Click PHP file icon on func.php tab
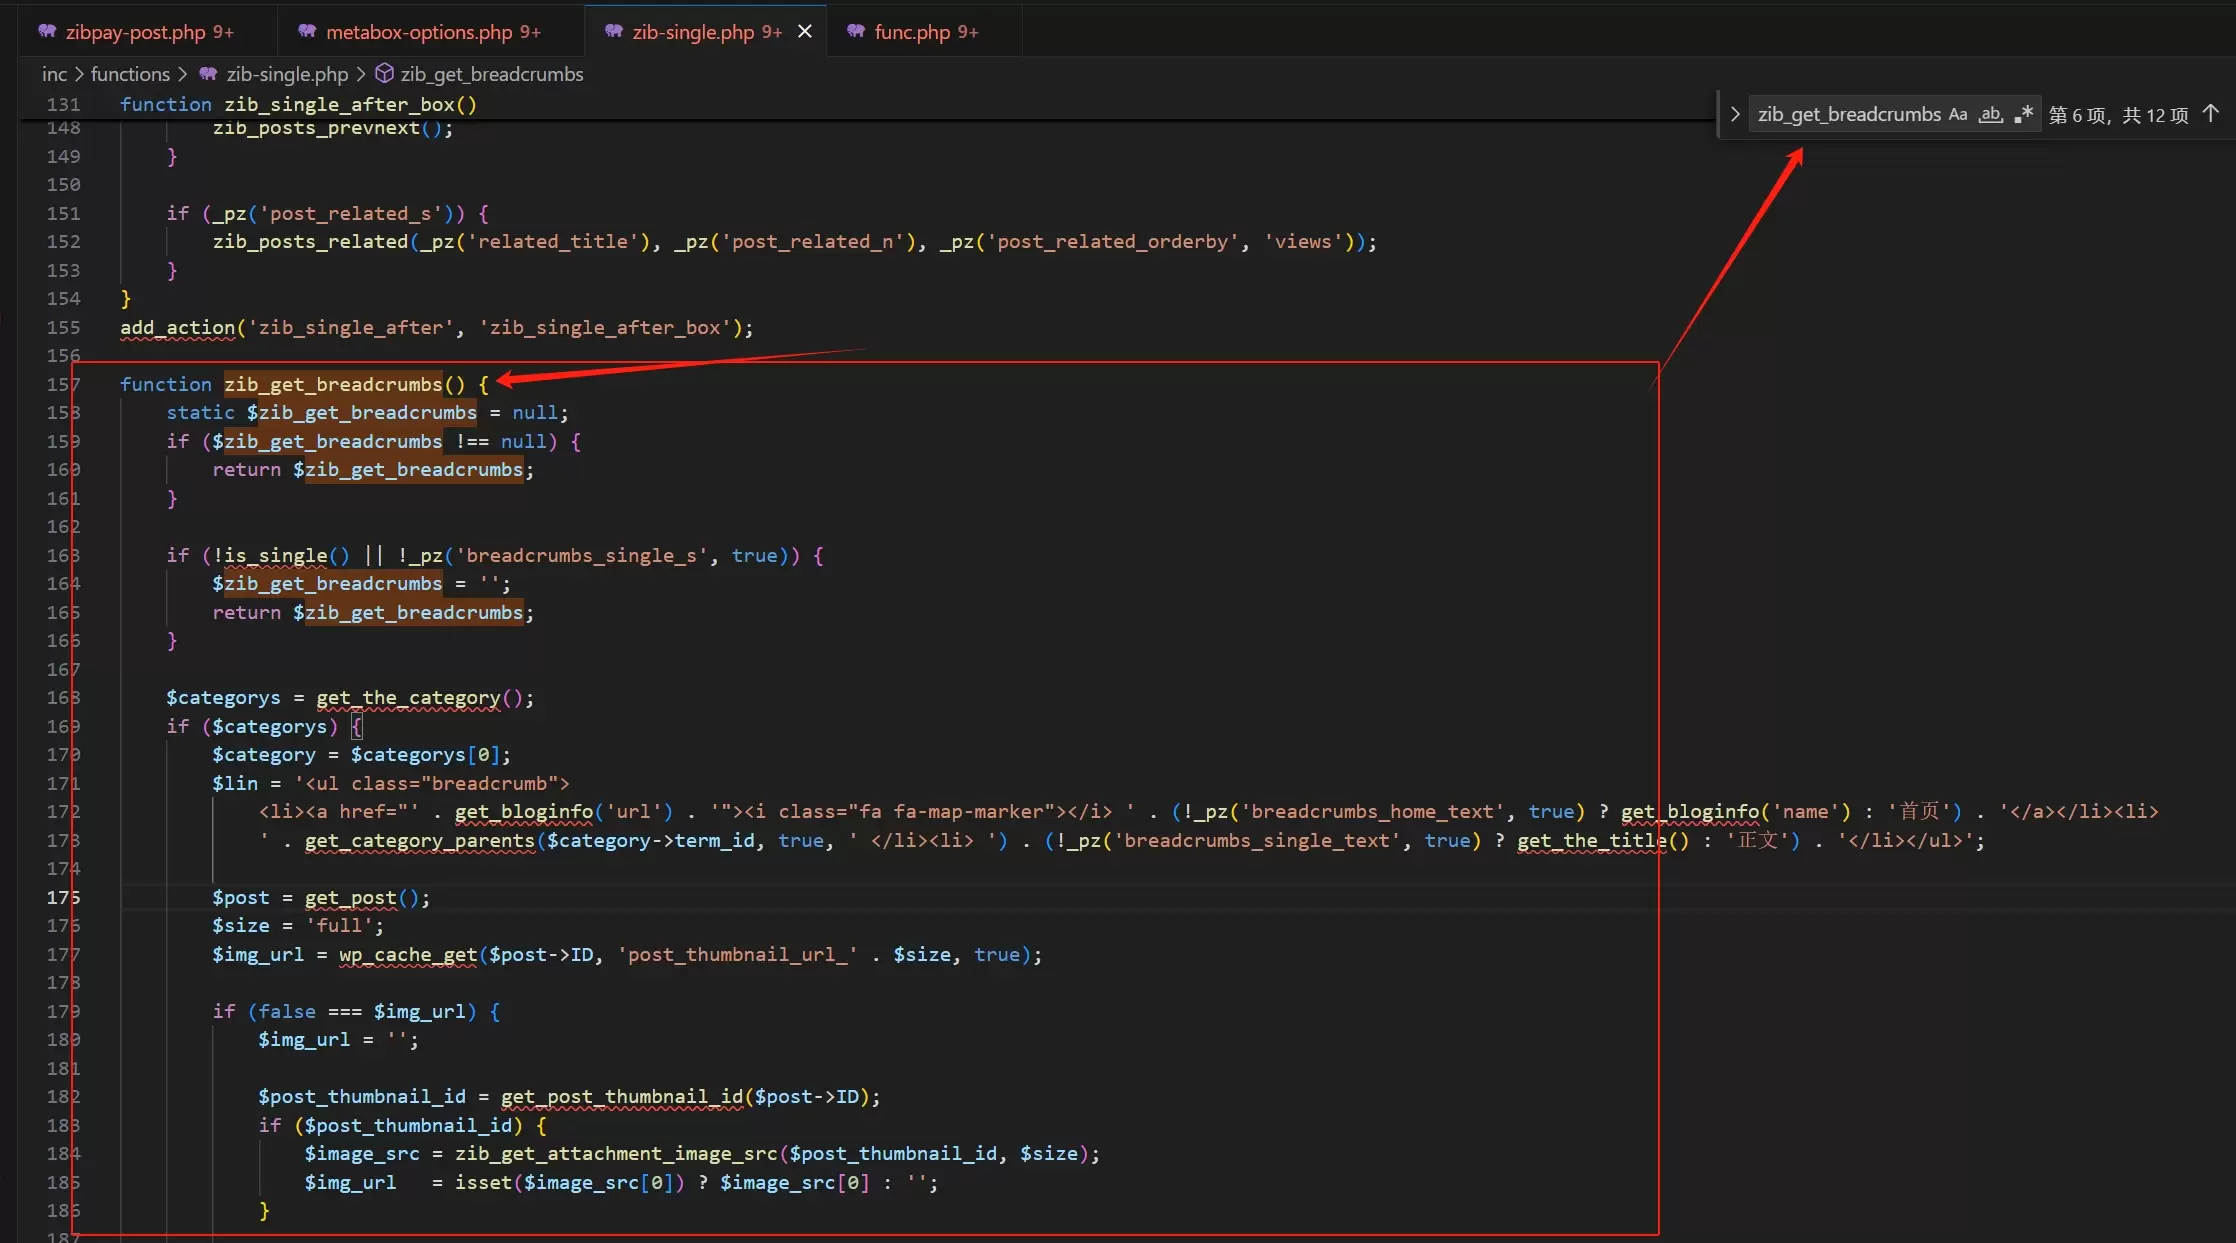The image size is (2236, 1243). pyautogui.click(x=856, y=32)
